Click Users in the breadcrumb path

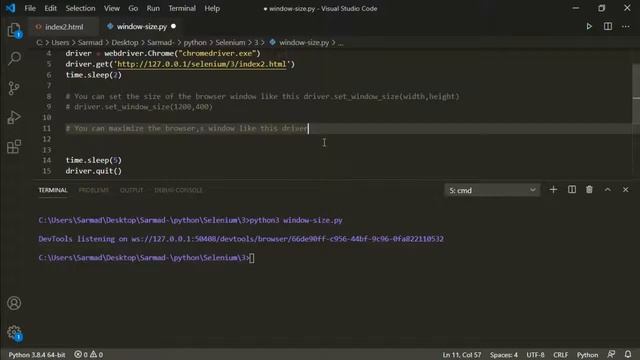point(60,42)
